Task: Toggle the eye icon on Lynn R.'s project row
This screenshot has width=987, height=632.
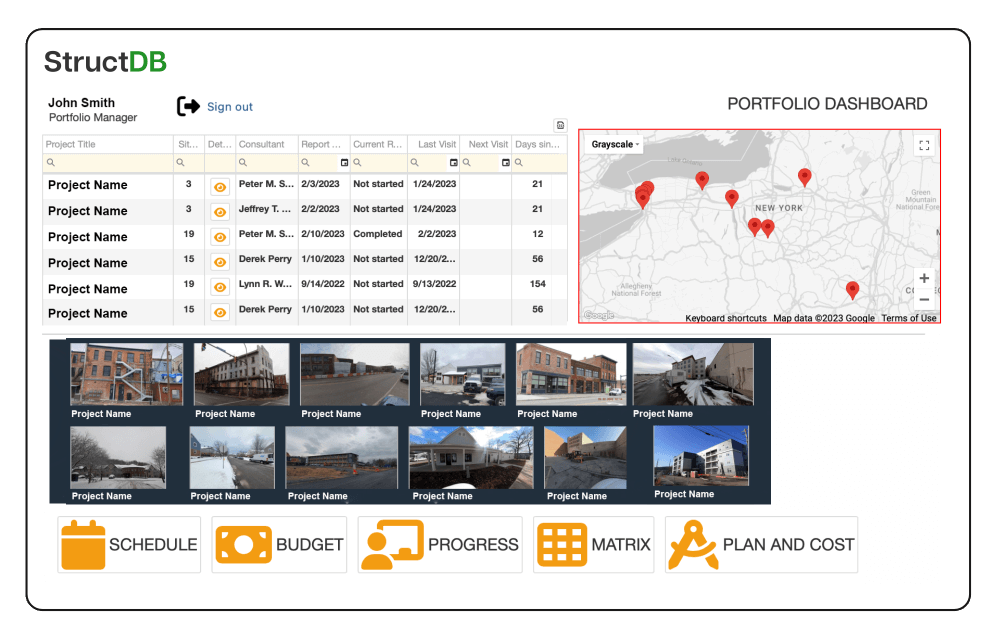Action: coord(219,288)
